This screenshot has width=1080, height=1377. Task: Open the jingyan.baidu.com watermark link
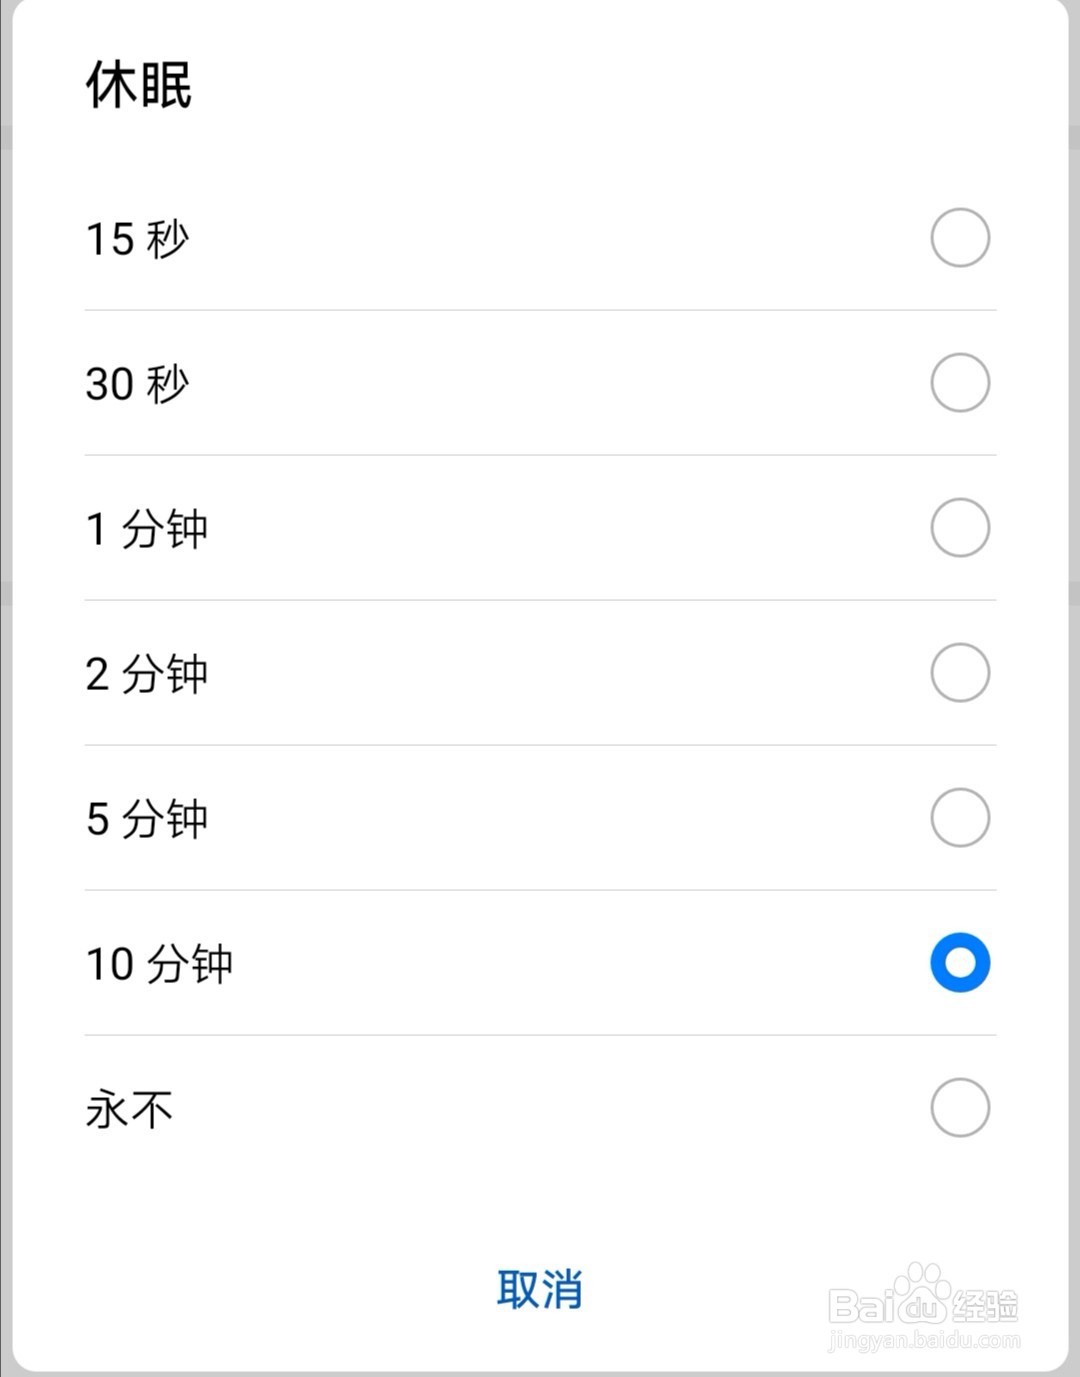point(924,1340)
